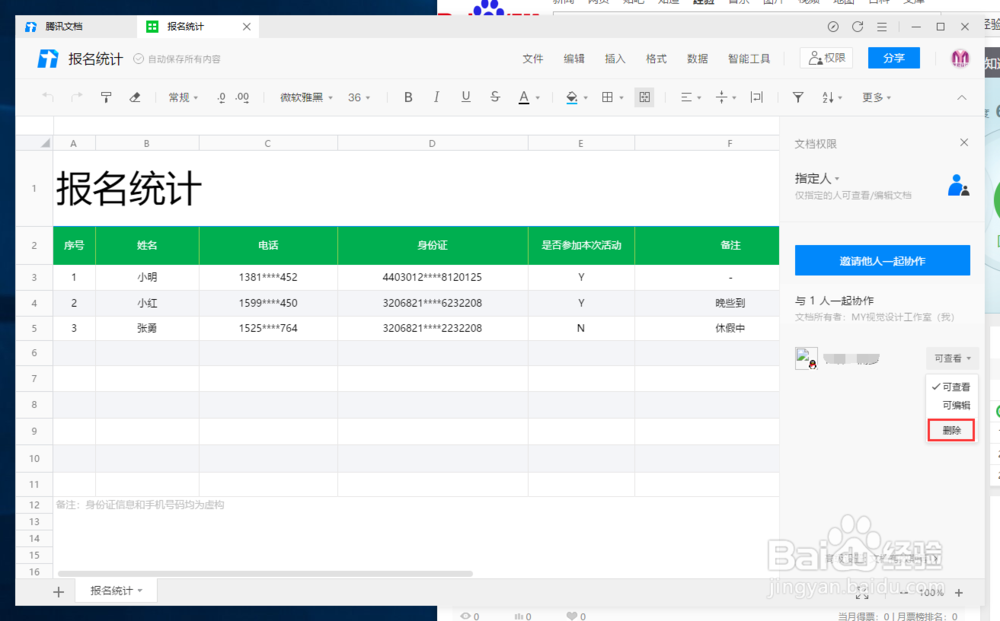The width and height of the screenshot is (1000, 621).
Task: Click the filter funnel icon
Action: 798,97
